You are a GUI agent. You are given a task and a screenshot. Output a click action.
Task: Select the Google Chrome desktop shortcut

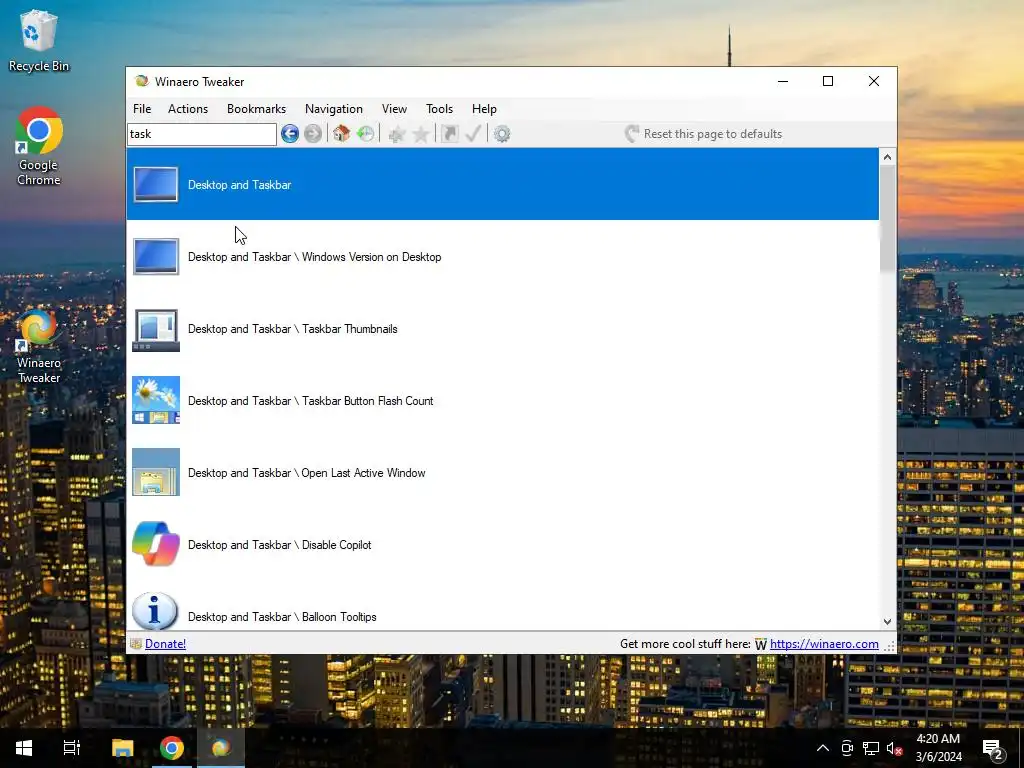click(39, 146)
